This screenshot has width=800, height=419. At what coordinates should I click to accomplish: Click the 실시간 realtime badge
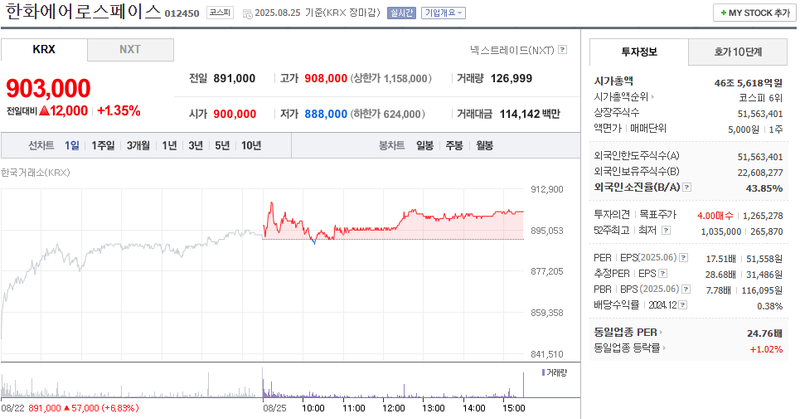click(402, 13)
